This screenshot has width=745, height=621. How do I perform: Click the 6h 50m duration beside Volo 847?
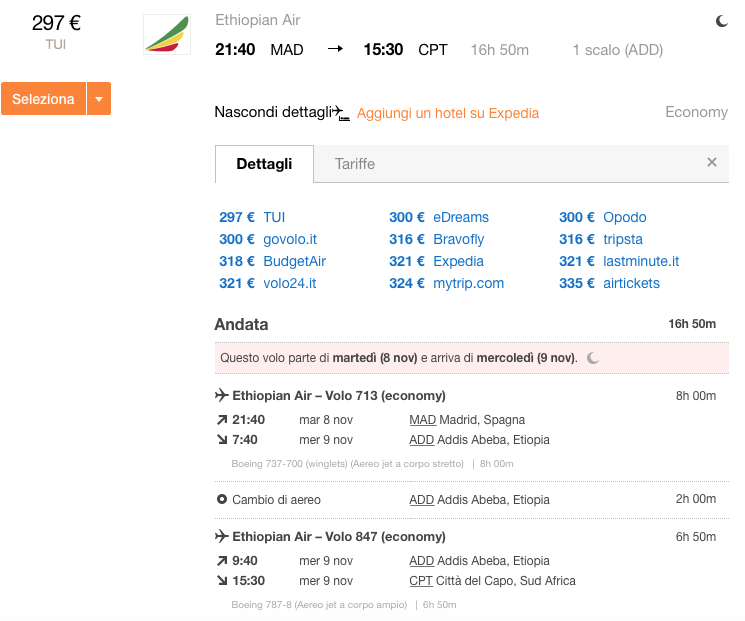(x=696, y=537)
